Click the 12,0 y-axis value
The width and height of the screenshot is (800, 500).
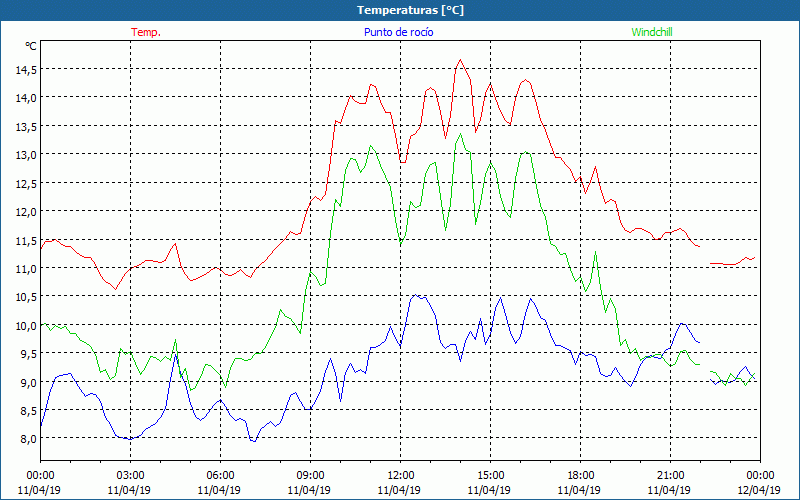[x=26, y=212]
